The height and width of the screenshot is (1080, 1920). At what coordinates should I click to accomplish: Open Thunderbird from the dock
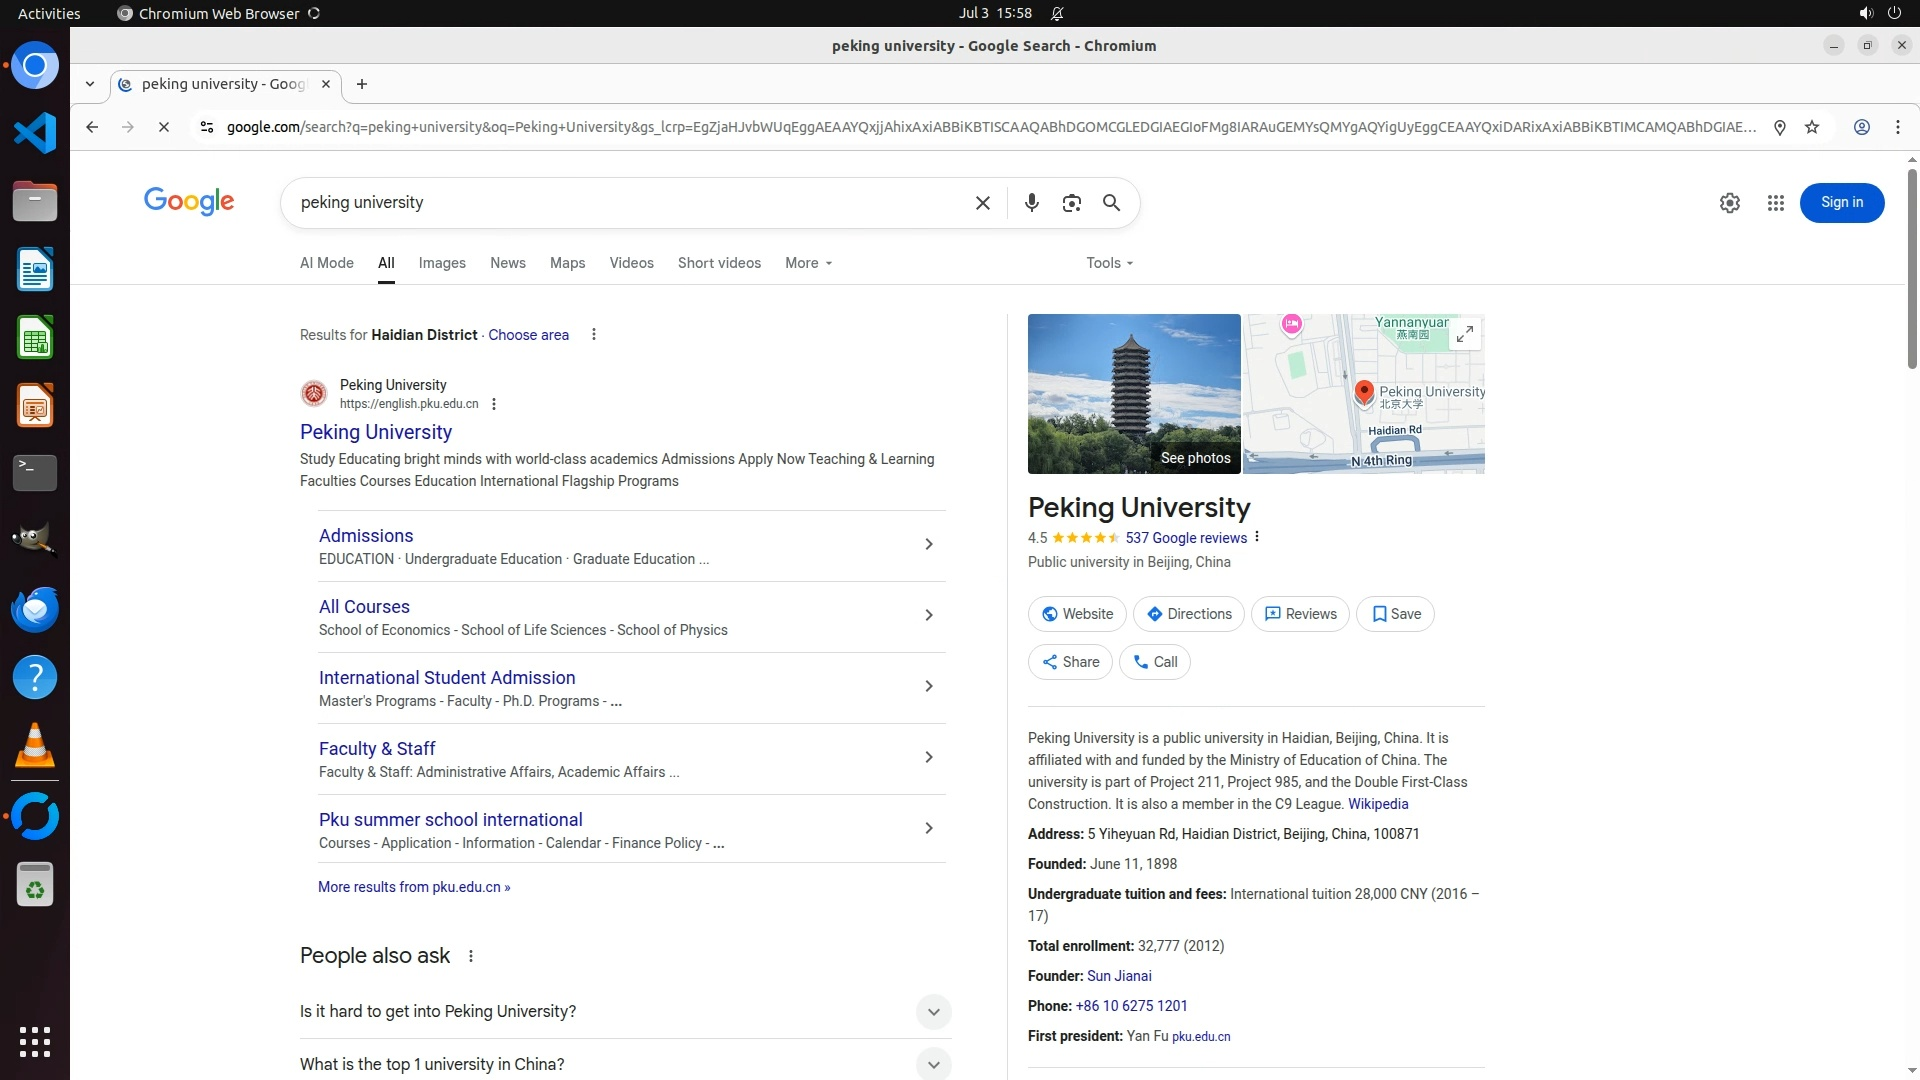coord(35,610)
